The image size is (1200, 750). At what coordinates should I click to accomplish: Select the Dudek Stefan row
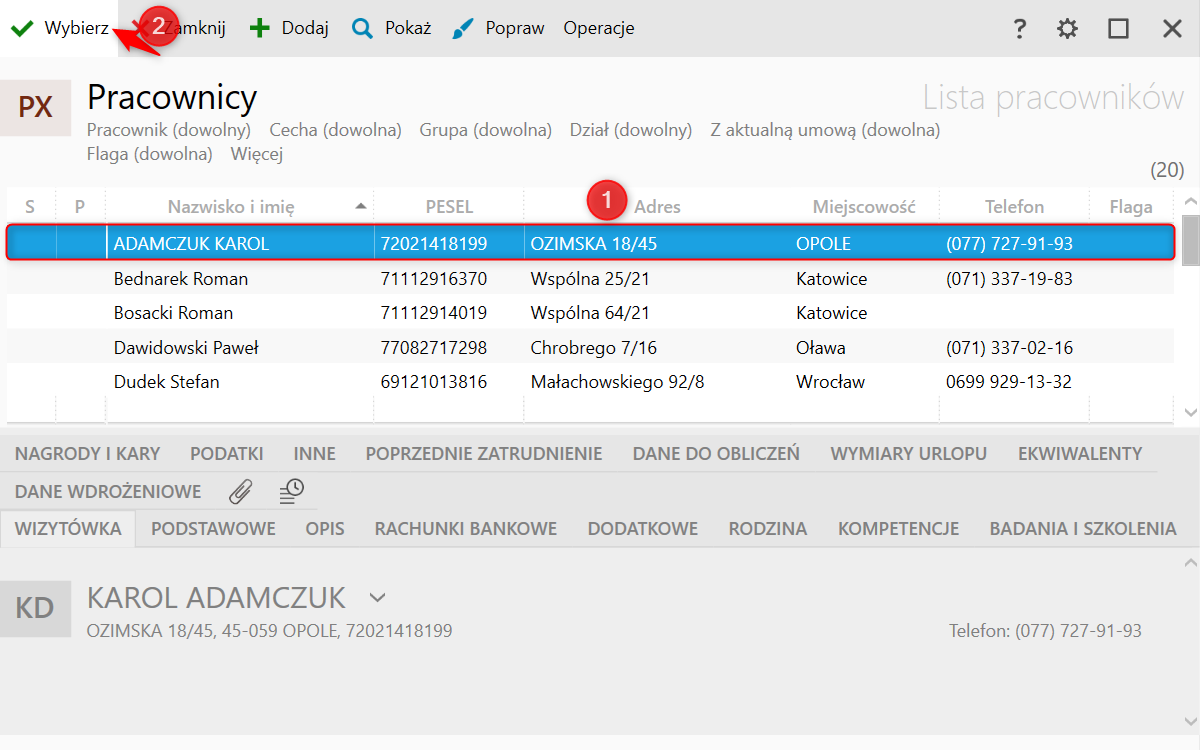(590, 382)
